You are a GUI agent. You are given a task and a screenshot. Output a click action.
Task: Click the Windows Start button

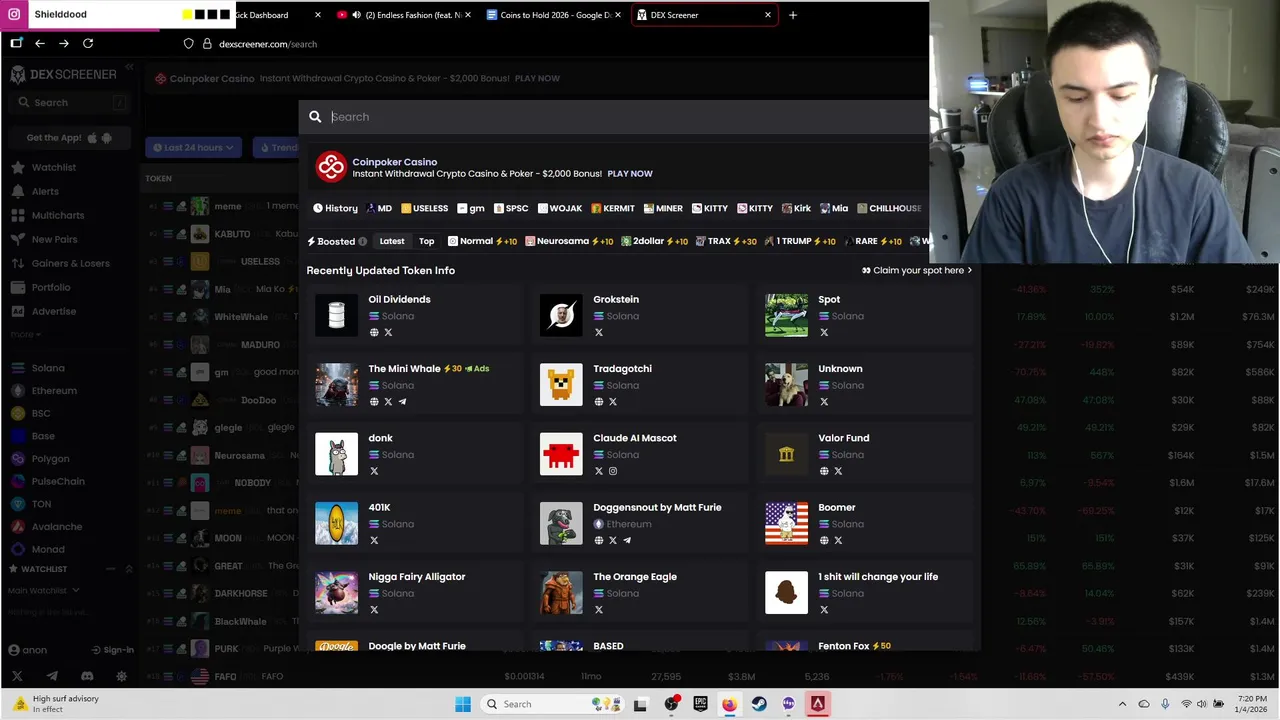pos(463,704)
